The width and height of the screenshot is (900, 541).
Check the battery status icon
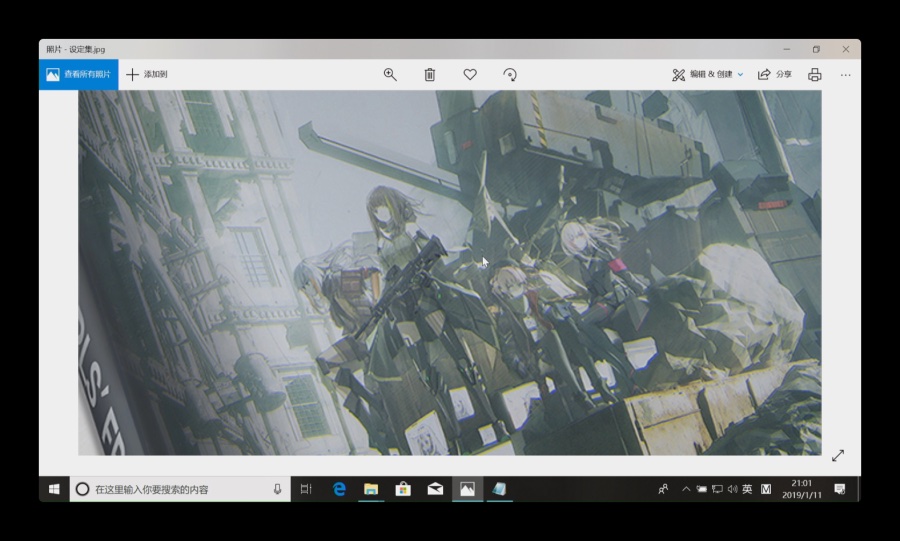pyautogui.click(x=701, y=489)
